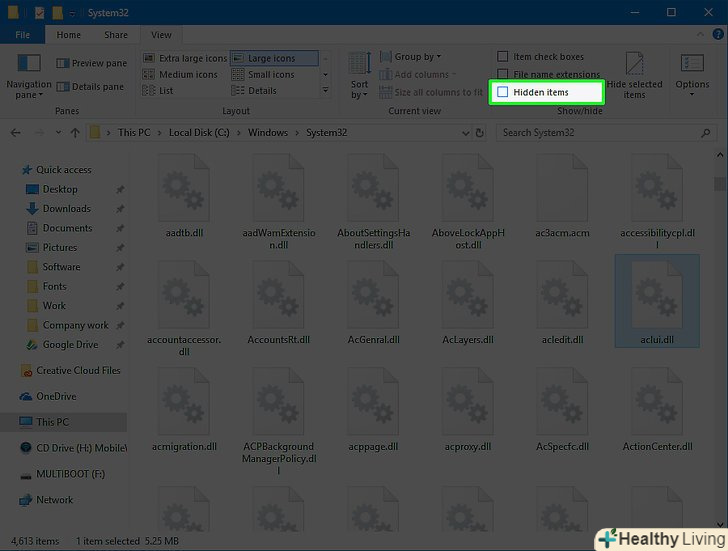
Task: Toggle the Details pane
Action: [x=90, y=86]
